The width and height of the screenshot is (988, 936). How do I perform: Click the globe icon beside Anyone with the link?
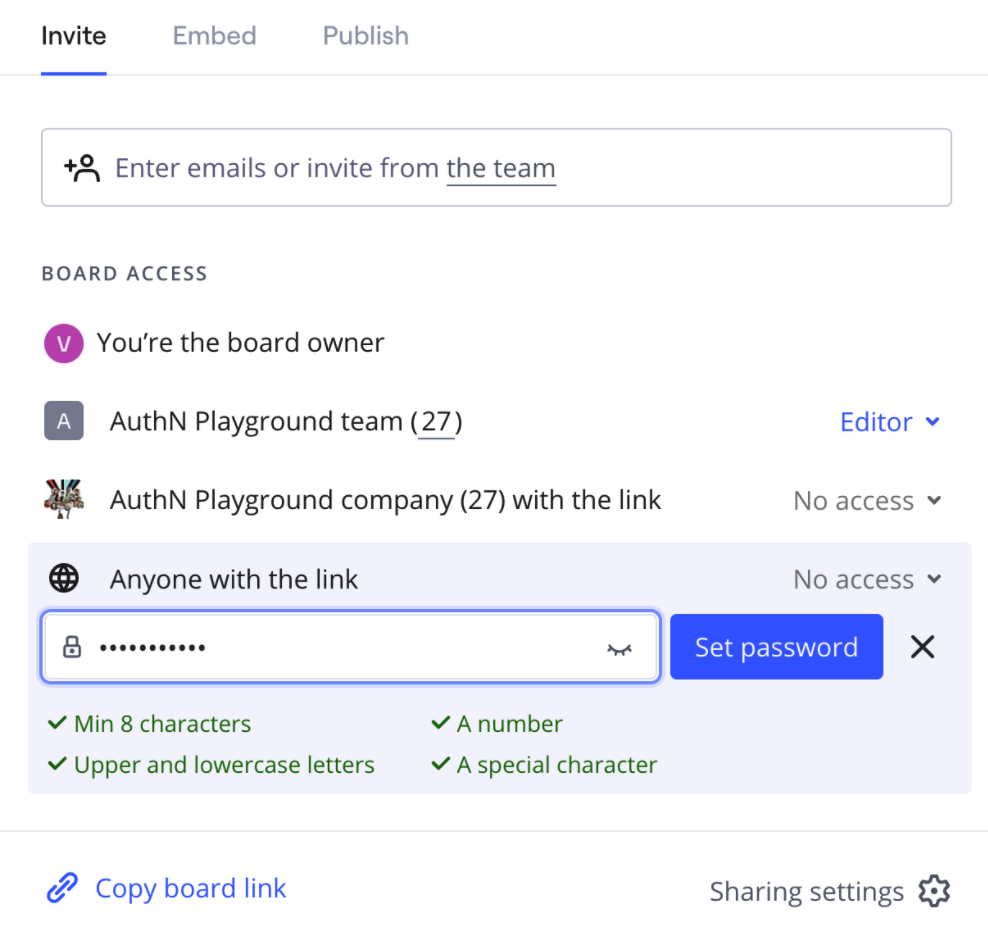(64, 579)
